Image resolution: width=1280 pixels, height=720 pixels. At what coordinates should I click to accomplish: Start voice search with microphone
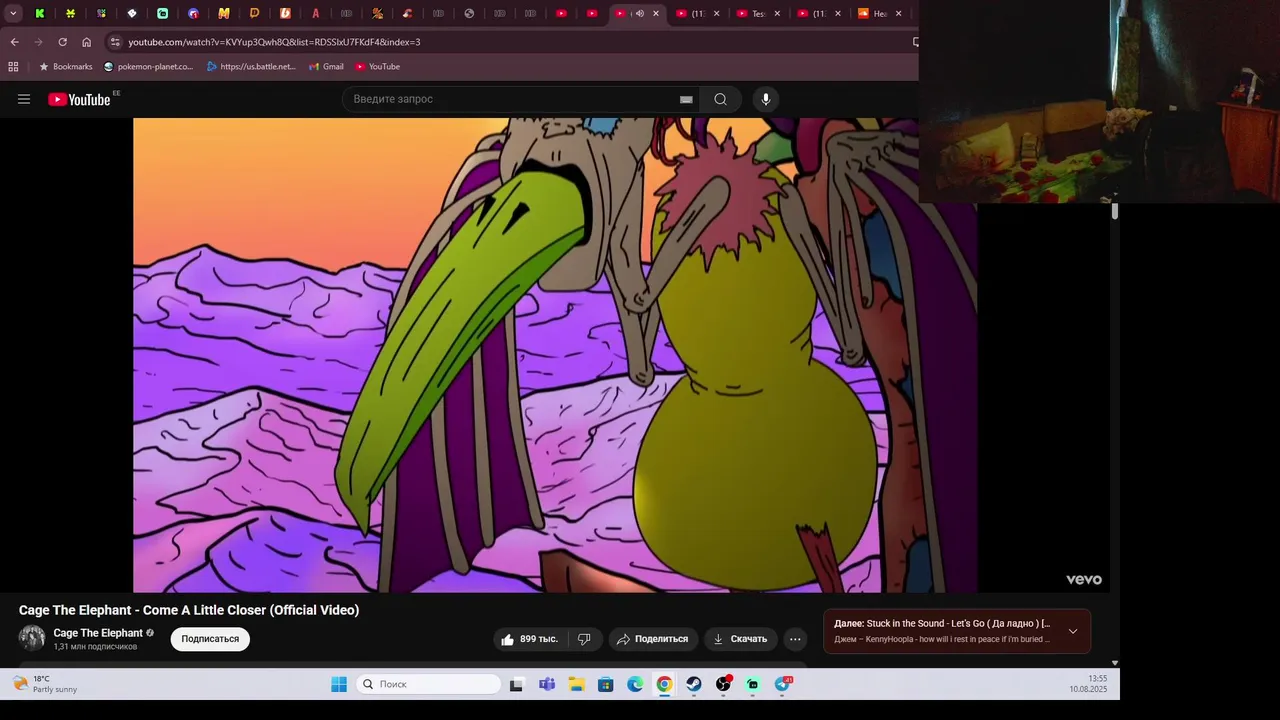click(x=766, y=99)
